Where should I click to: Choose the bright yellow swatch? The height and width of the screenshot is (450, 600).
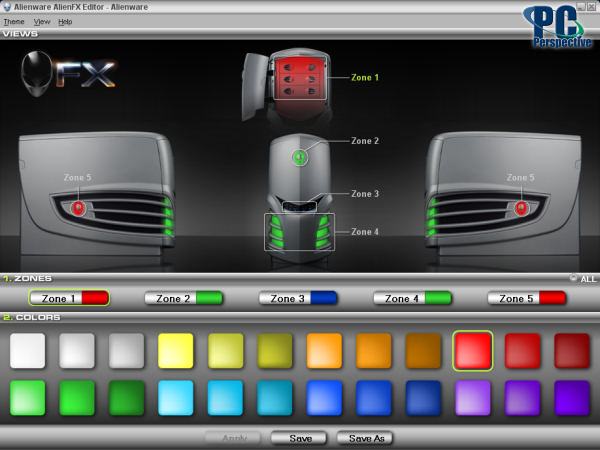pos(176,351)
